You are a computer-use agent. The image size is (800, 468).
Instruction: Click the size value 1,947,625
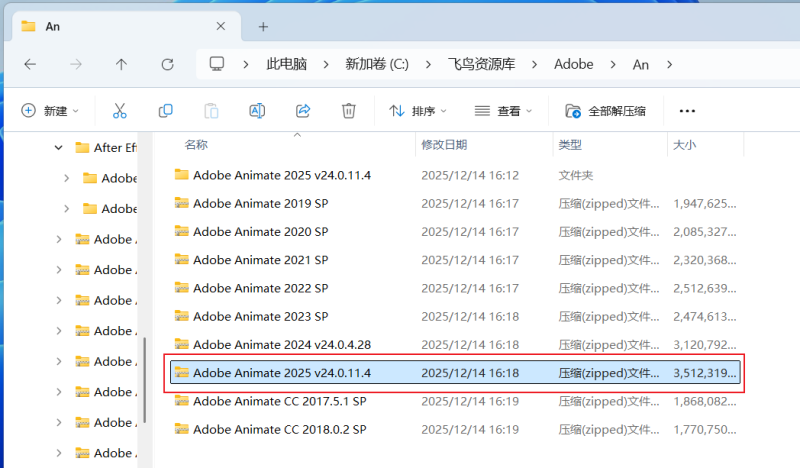(x=705, y=204)
